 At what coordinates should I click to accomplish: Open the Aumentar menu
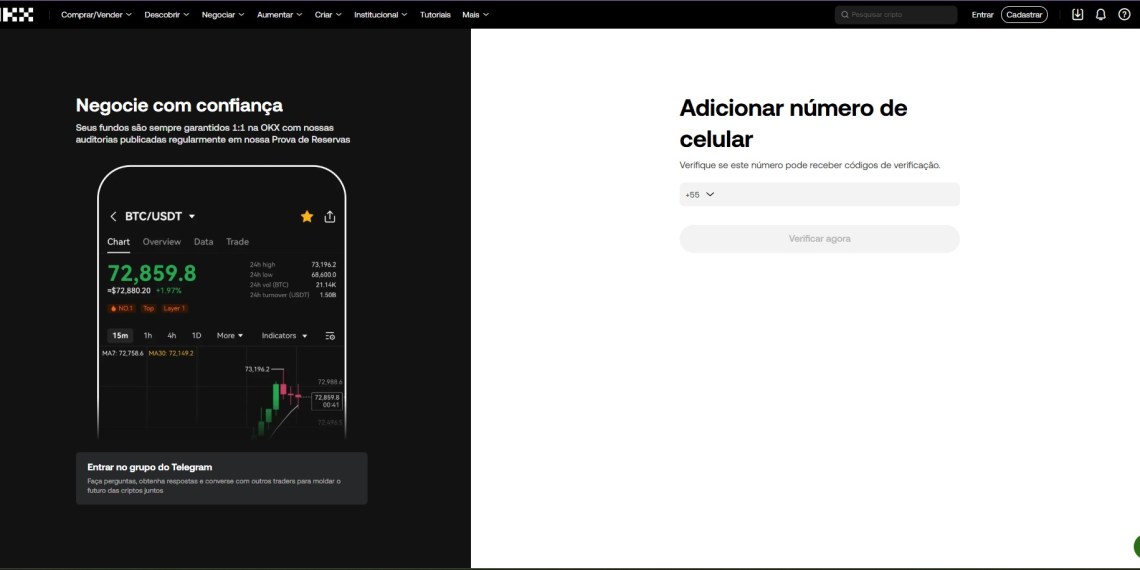point(279,15)
